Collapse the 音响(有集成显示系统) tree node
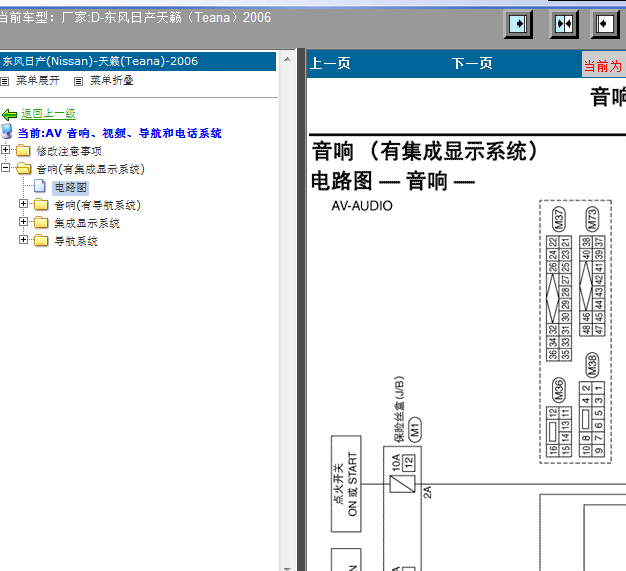Viewport: 626px width, 571px height. tap(6, 169)
